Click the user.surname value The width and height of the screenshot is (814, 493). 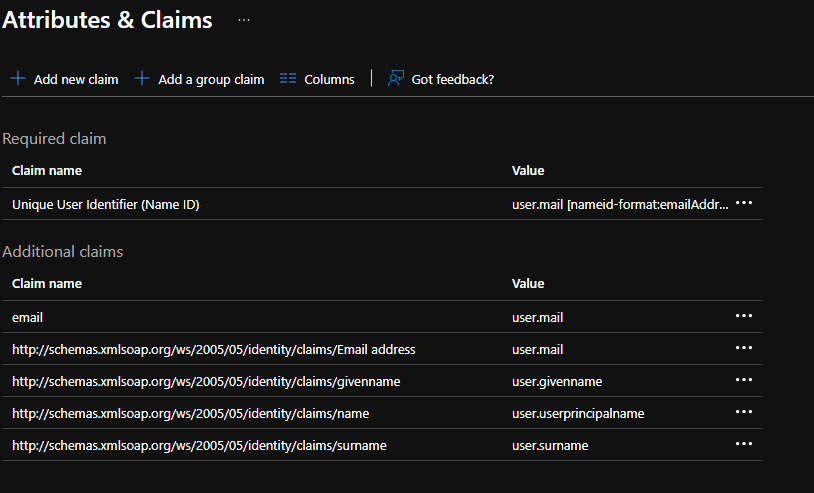tap(550, 446)
